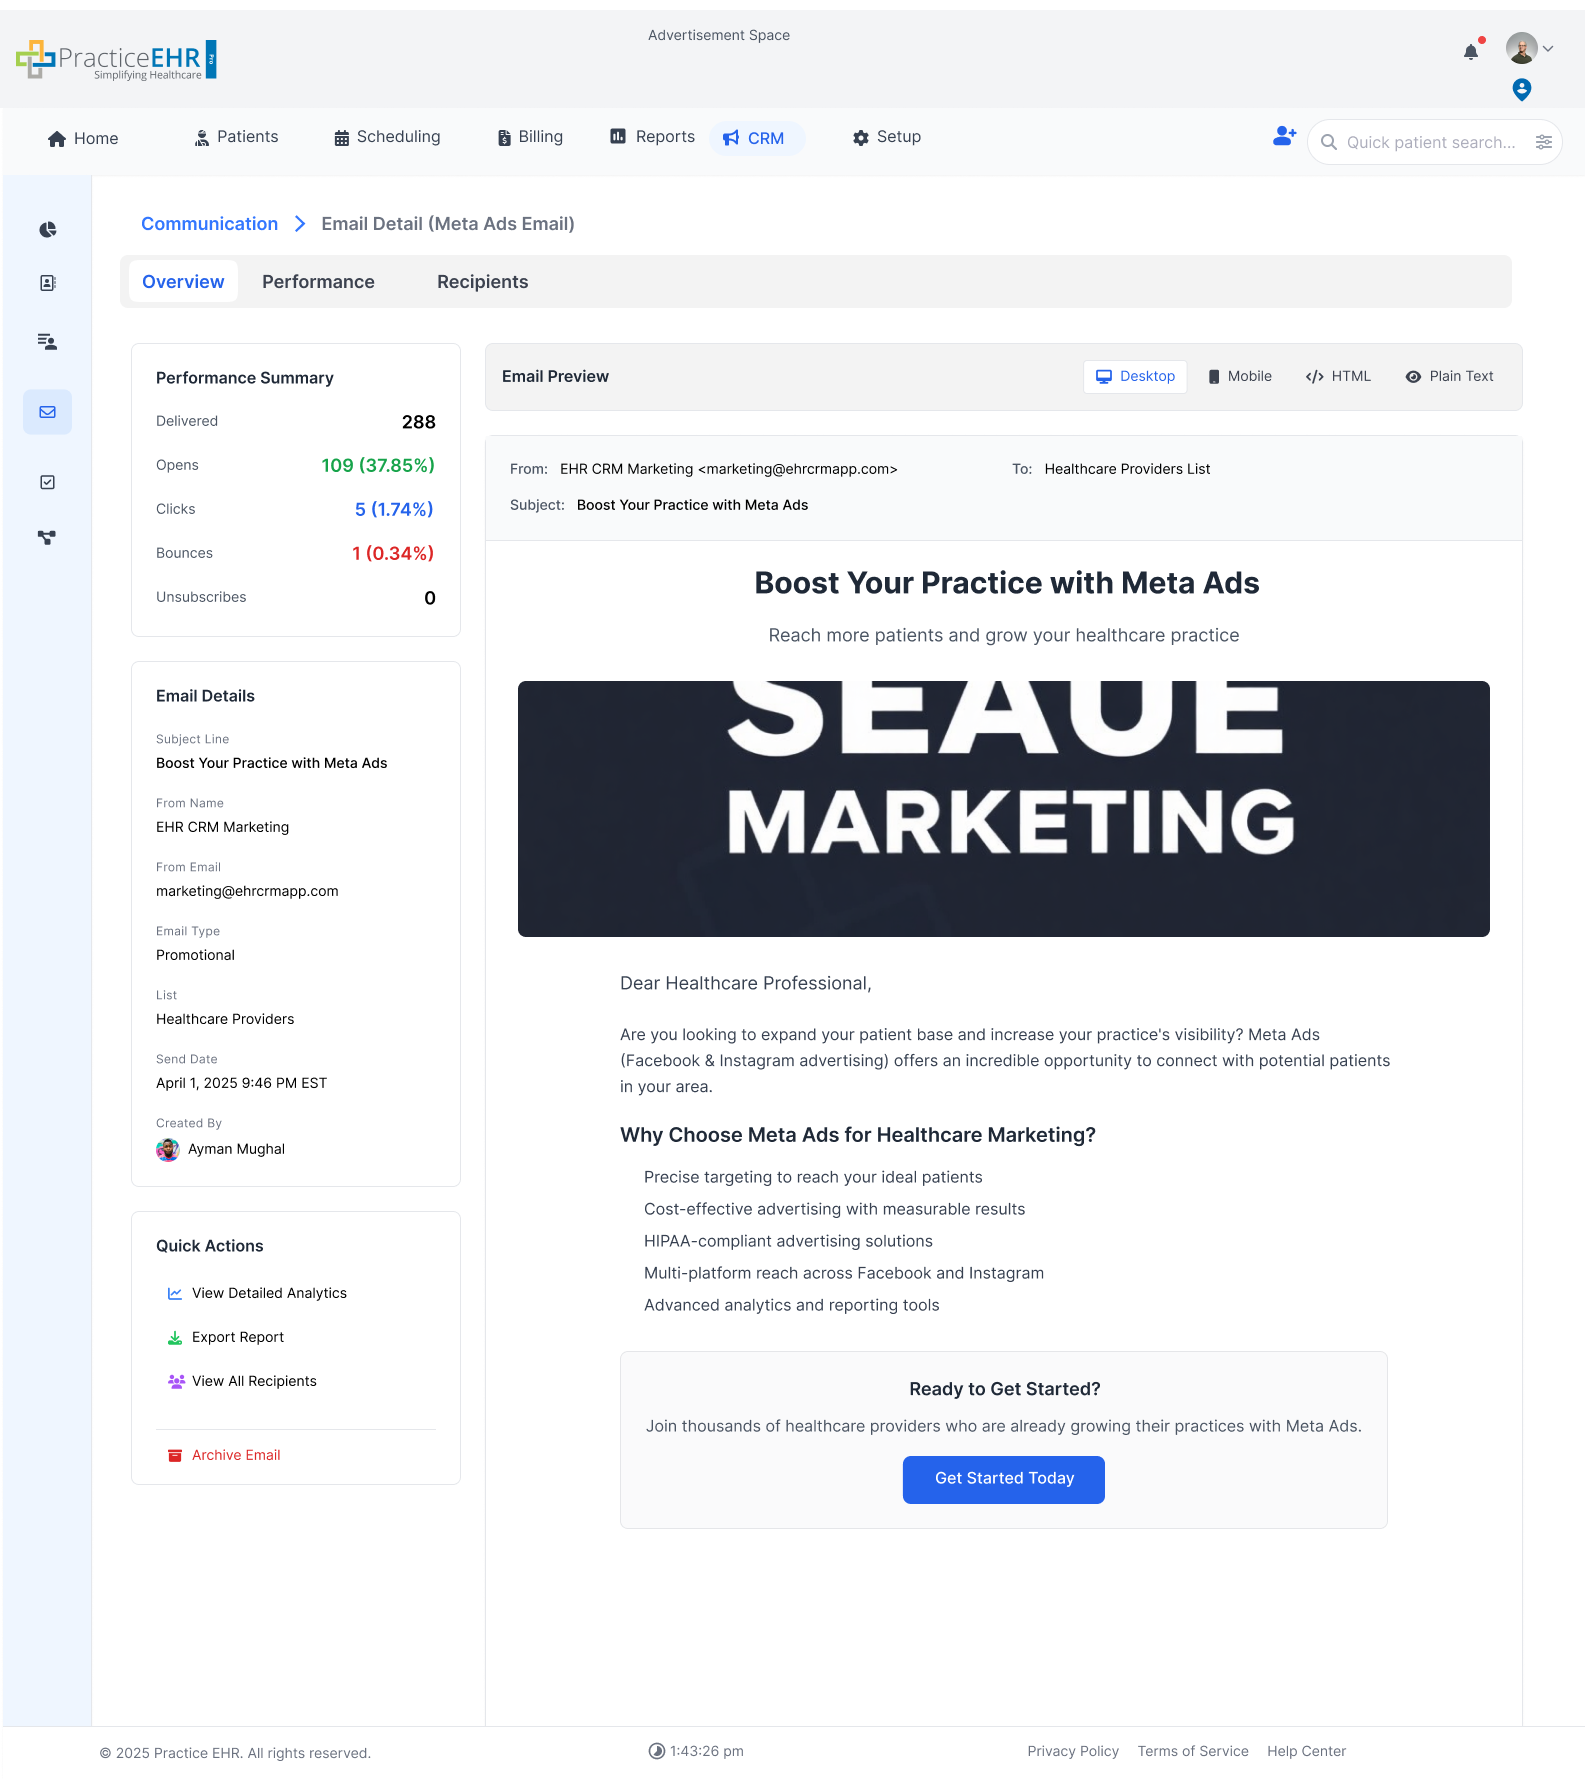This screenshot has width=1585, height=1779.
Task: Select the Overview tab
Action: pos(183,282)
